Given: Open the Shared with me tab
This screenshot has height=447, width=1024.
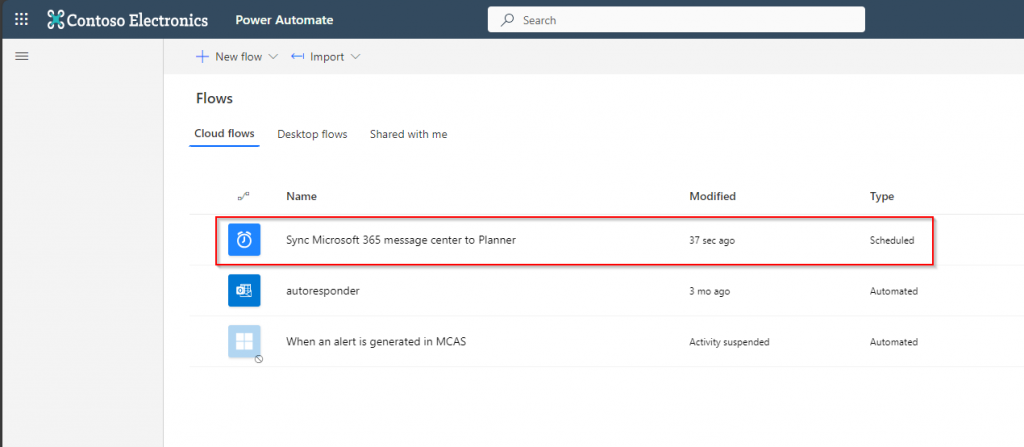Looking at the screenshot, I should (x=408, y=134).
